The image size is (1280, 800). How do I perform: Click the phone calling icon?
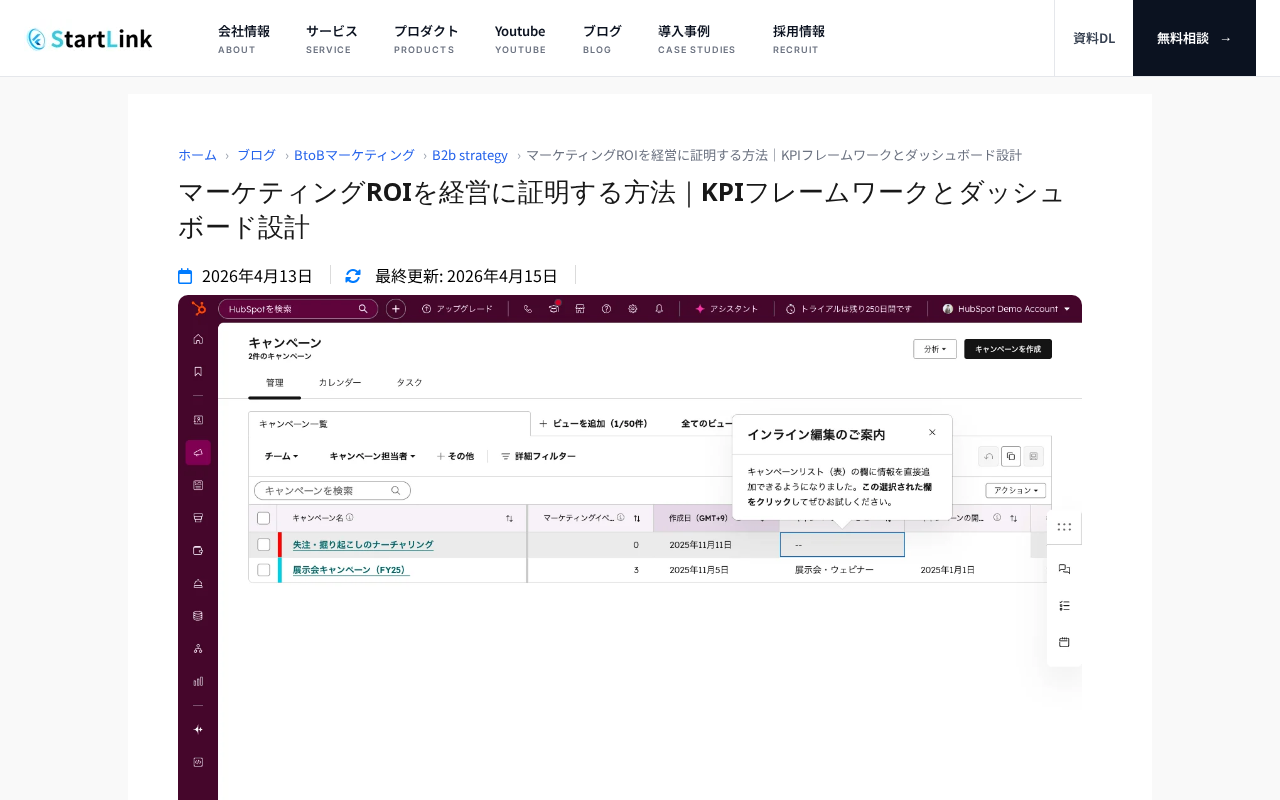(528, 309)
